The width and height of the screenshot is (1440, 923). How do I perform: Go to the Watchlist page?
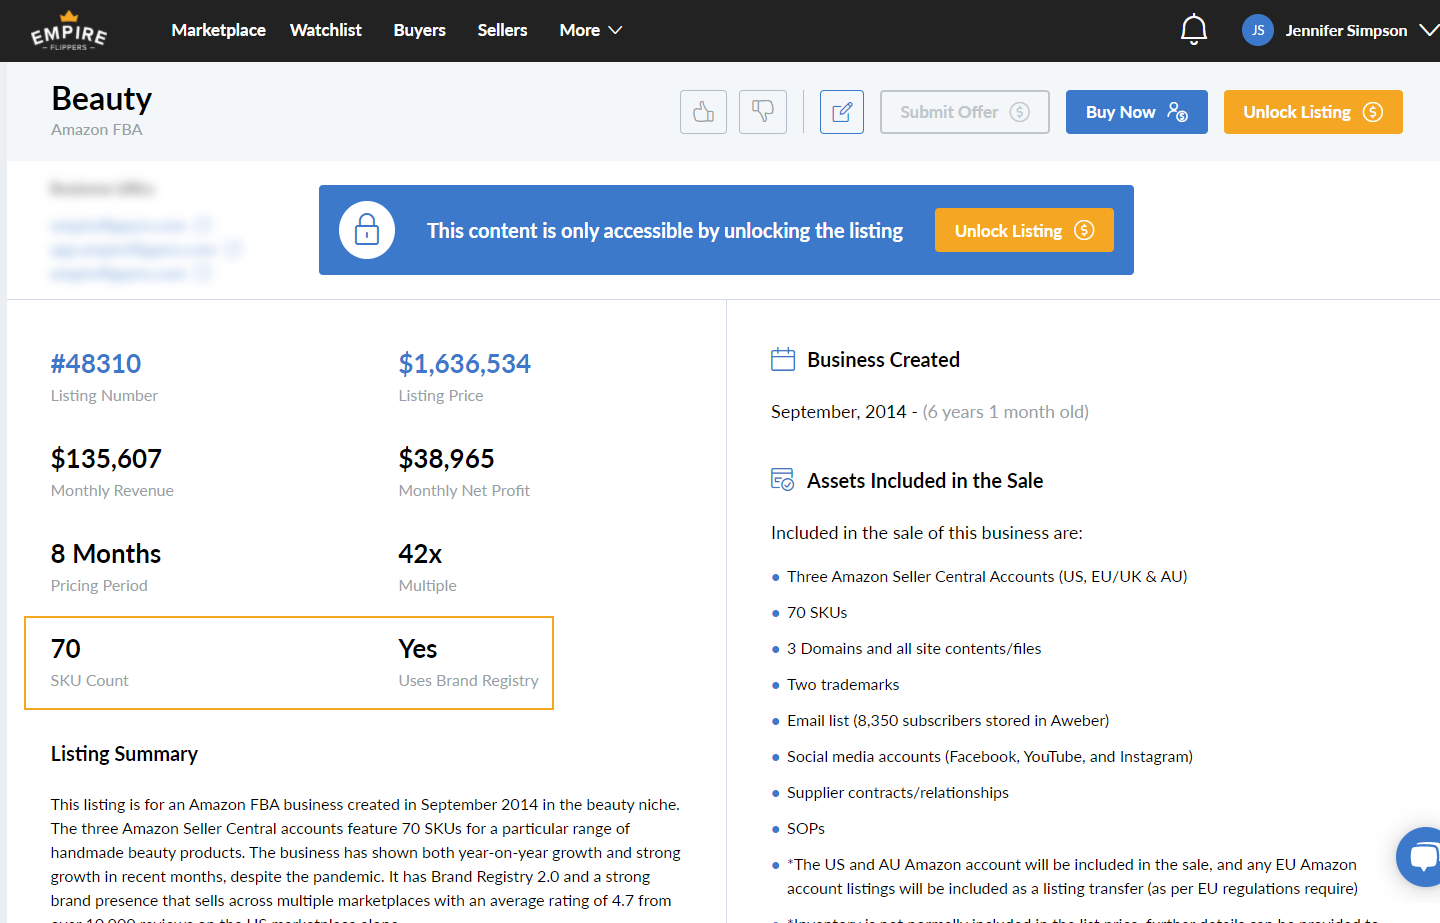click(x=326, y=30)
